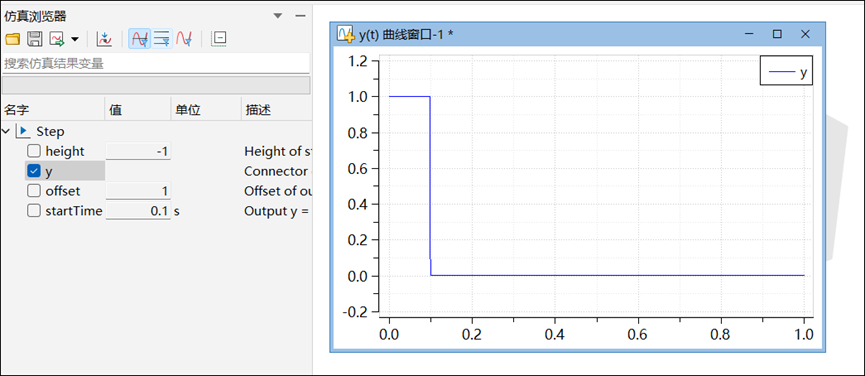This screenshot has height=376, width=865.
Task: Select the 'offset' variable name
Action: point(63,191)
